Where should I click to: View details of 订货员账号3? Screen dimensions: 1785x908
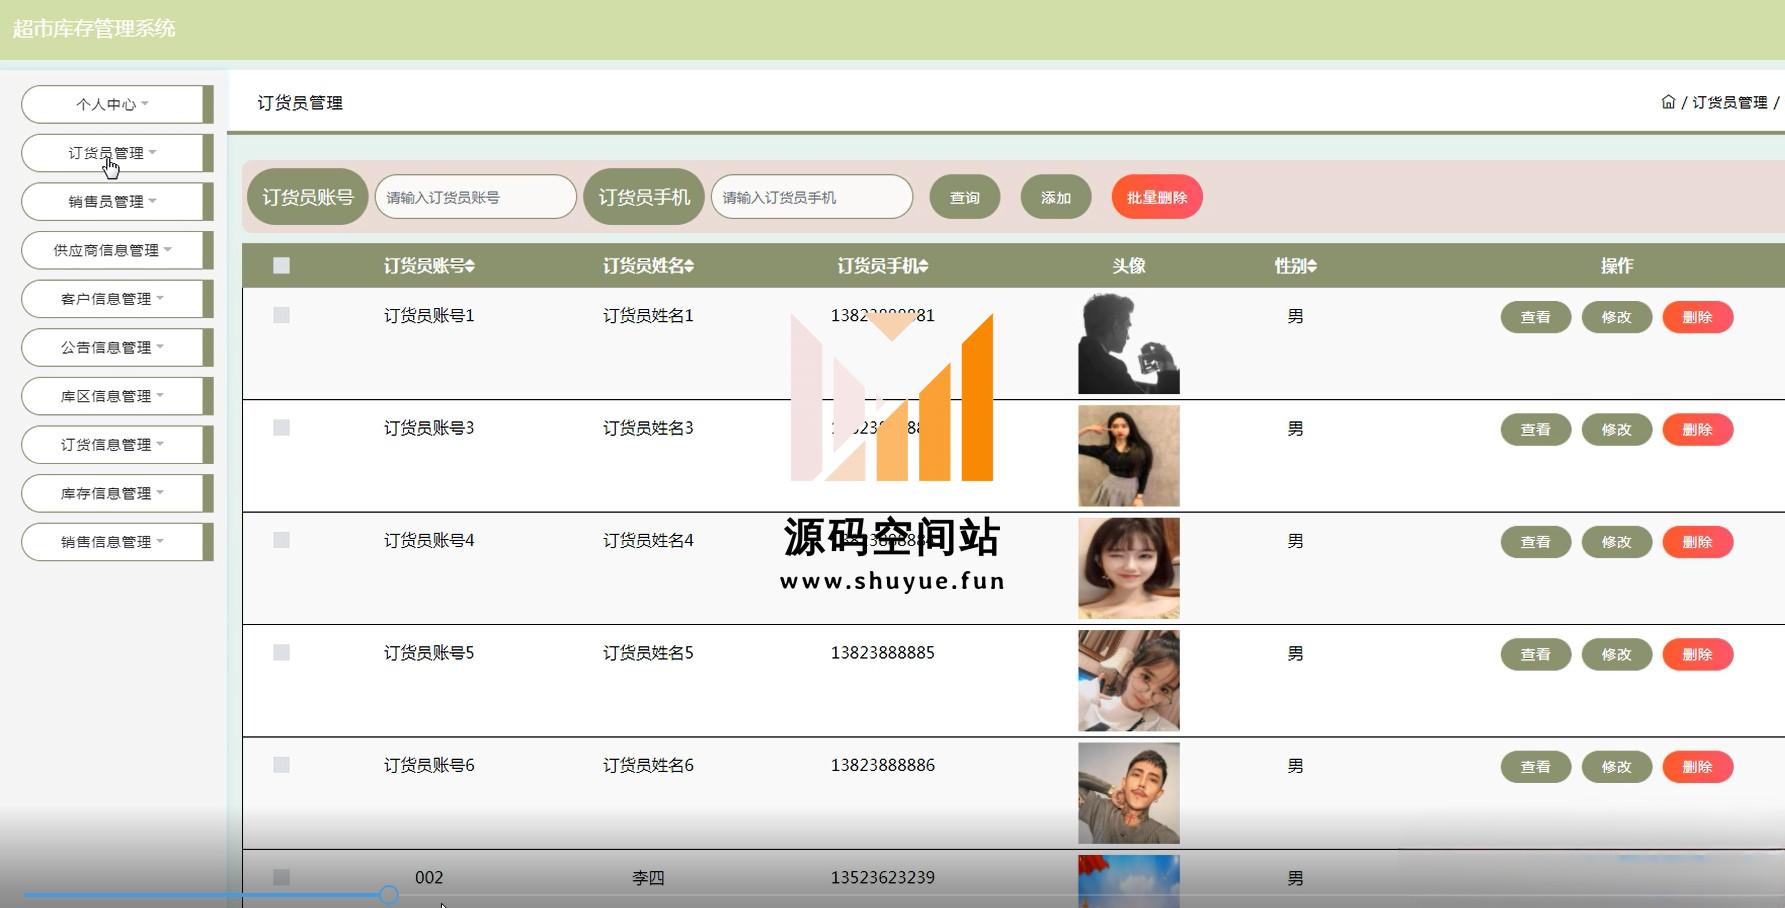click(1536, 430)
